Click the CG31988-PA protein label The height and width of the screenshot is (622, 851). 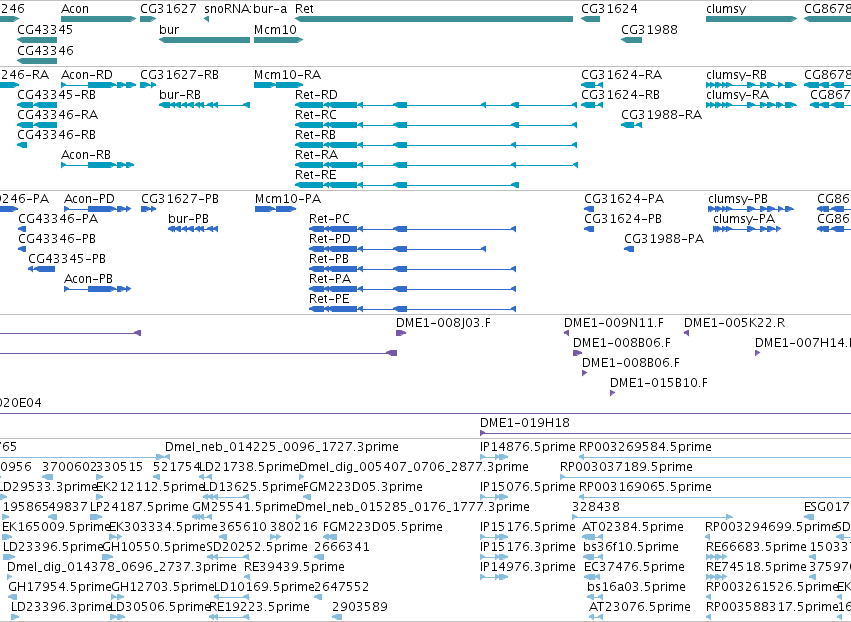pyautogui.click(x=664, y=239)
